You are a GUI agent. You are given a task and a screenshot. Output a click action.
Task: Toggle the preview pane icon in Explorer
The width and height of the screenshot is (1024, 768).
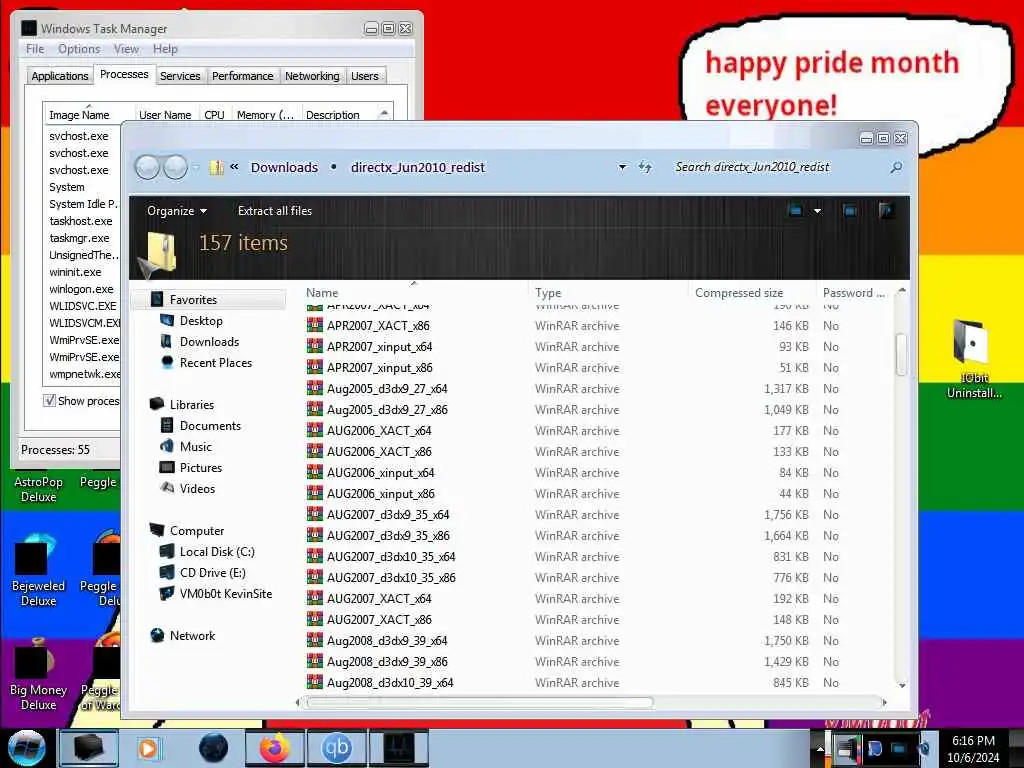point(850,211)
